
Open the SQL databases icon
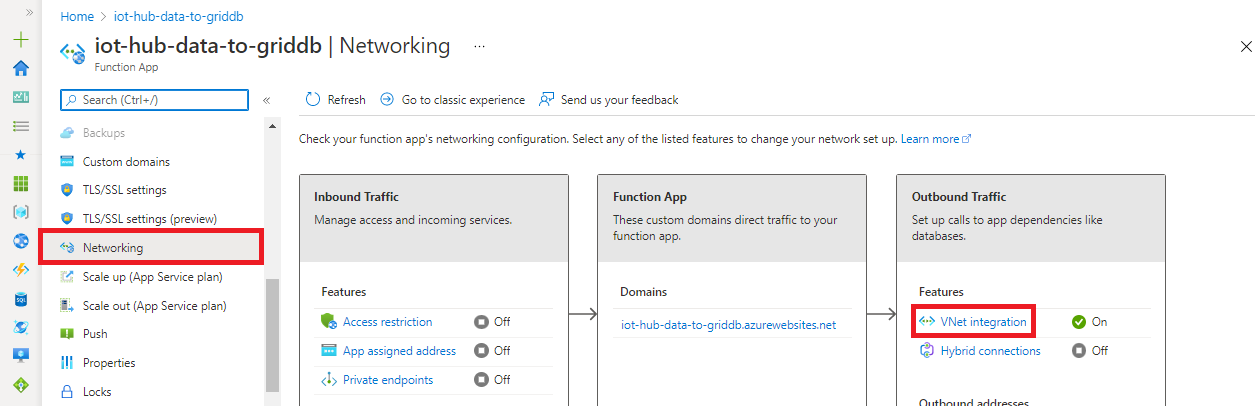20,299
